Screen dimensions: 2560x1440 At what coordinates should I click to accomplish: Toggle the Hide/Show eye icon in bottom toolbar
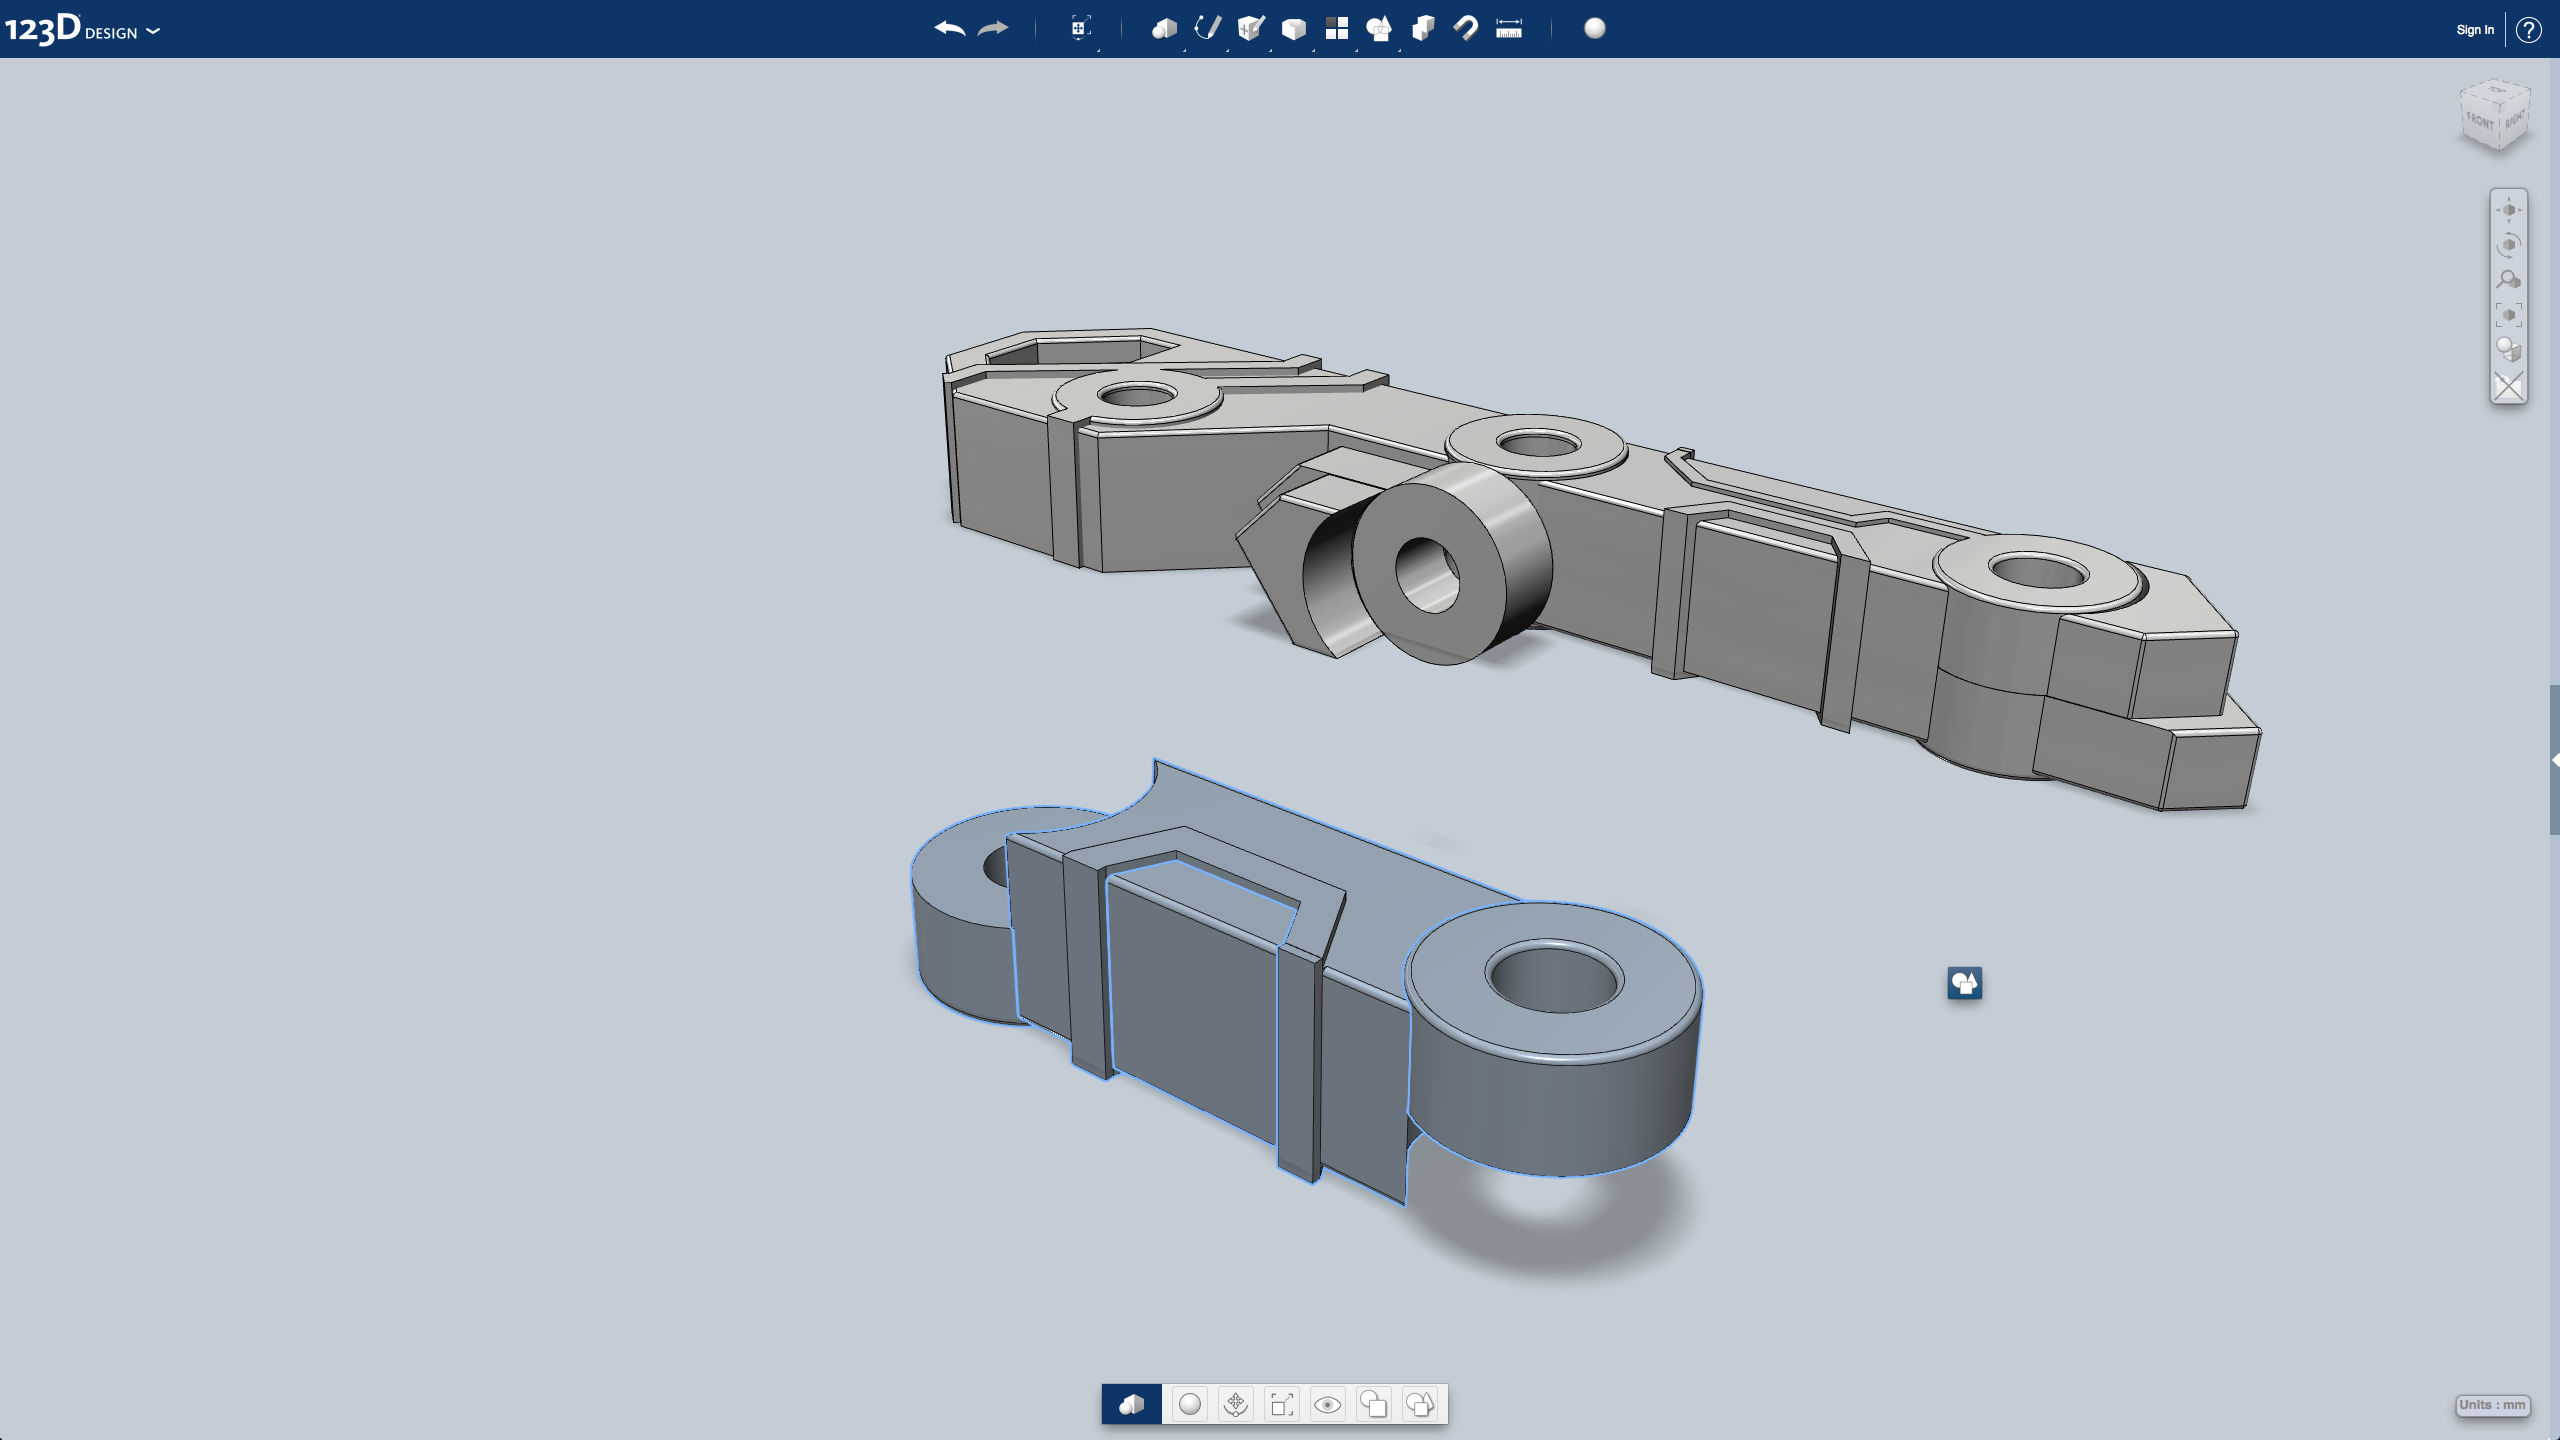[1330, 1404]
